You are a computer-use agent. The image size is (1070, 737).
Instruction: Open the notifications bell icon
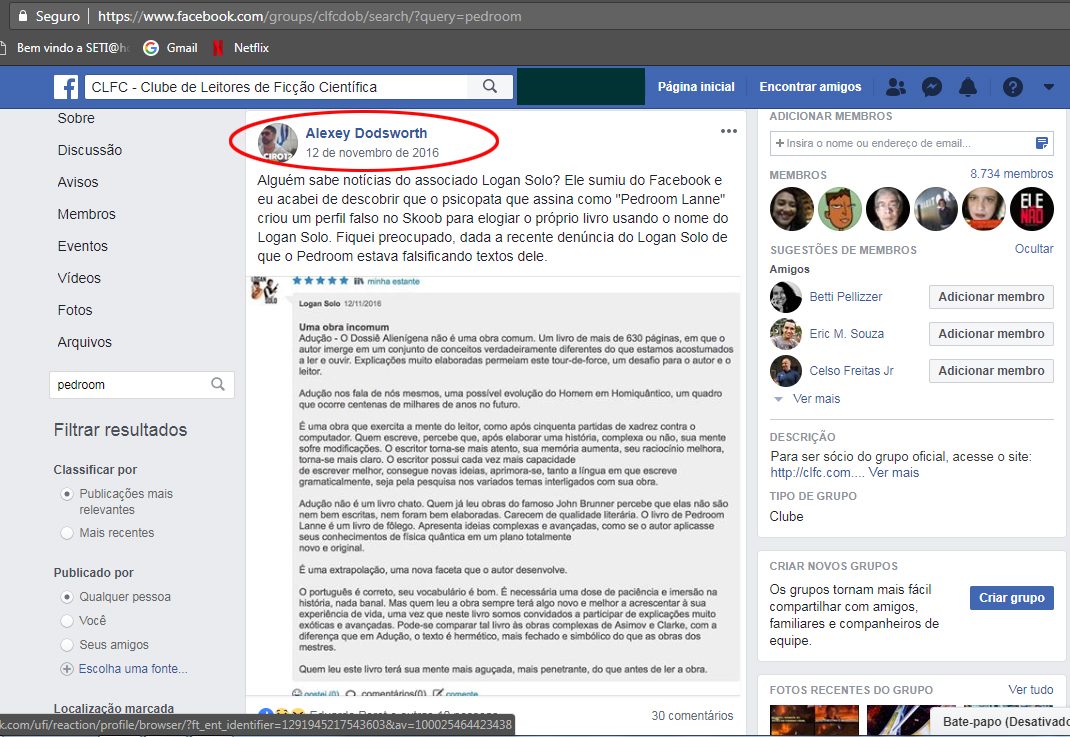(x=968, y=87)
